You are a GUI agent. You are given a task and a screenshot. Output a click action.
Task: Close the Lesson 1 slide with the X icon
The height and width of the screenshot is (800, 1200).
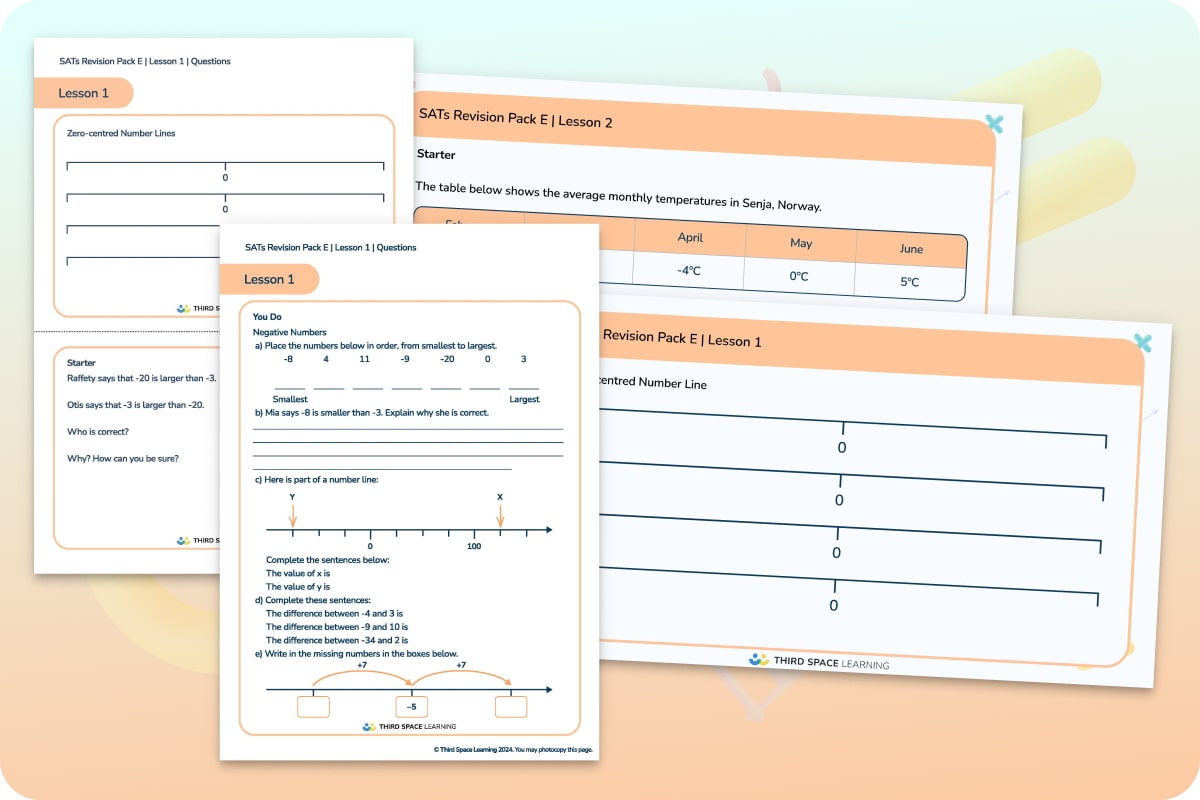[x=1143, y=343]
